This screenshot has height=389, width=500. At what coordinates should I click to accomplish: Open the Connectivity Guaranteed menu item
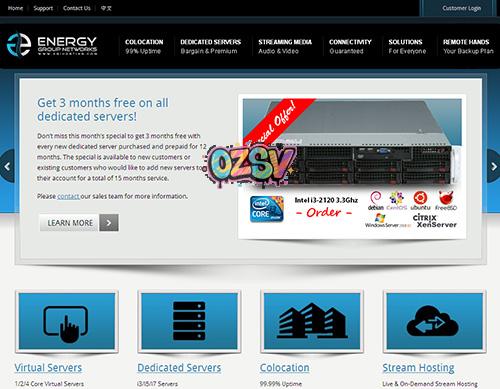coord(350,46)
